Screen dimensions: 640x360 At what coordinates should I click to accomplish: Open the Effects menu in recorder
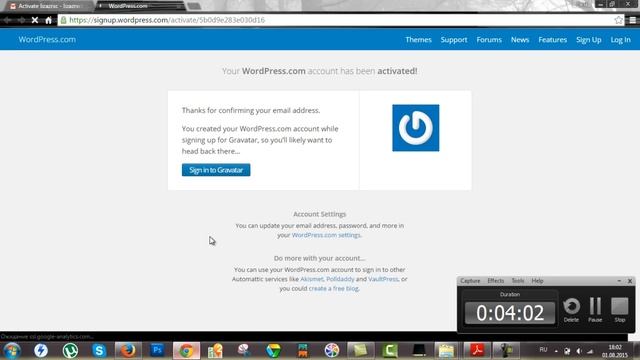[496, 281]
